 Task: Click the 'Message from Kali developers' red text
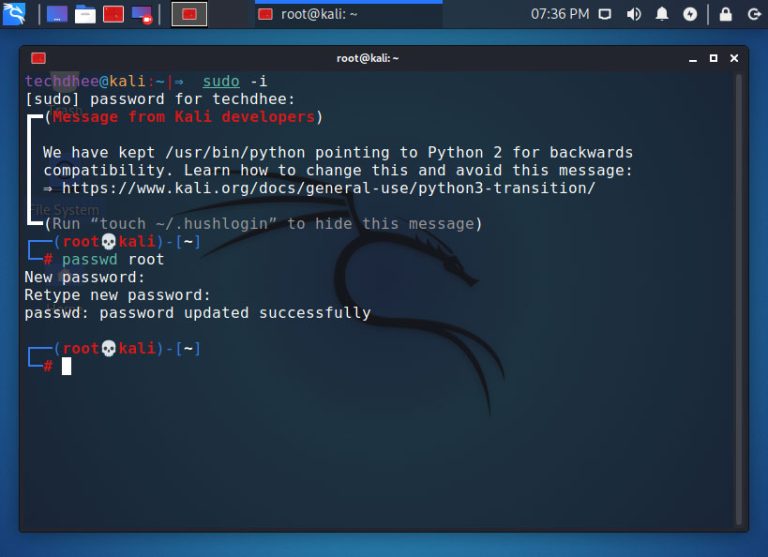[x=183, y=117]
